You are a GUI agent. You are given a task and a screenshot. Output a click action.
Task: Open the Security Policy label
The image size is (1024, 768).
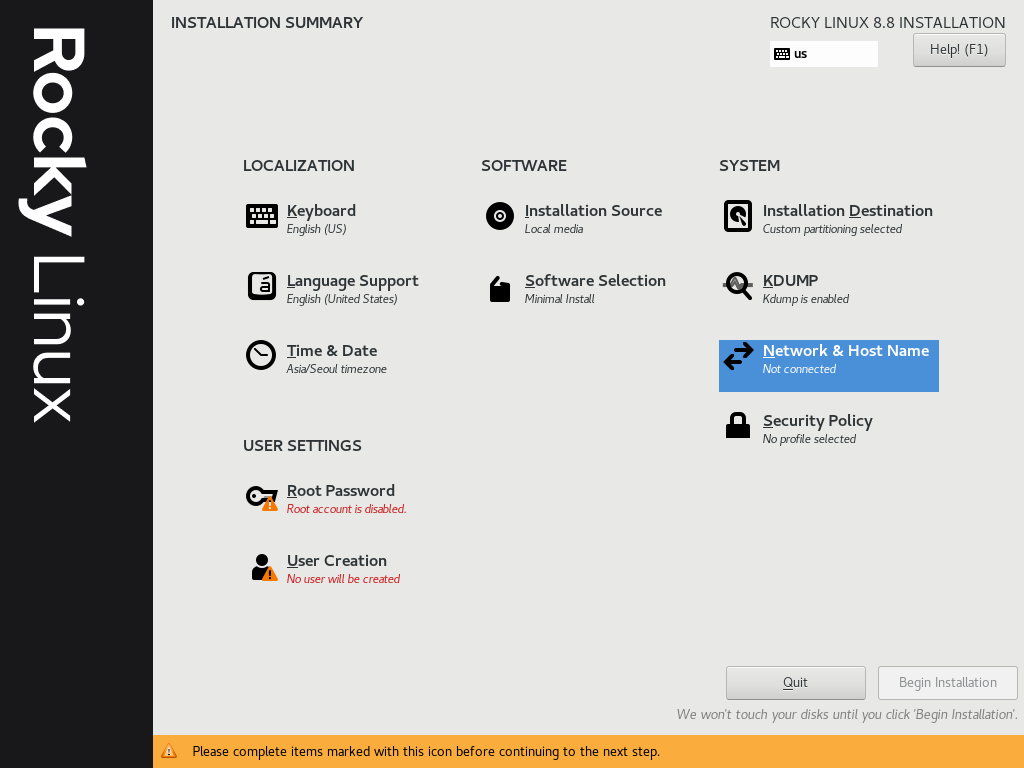tap(818, 421)
